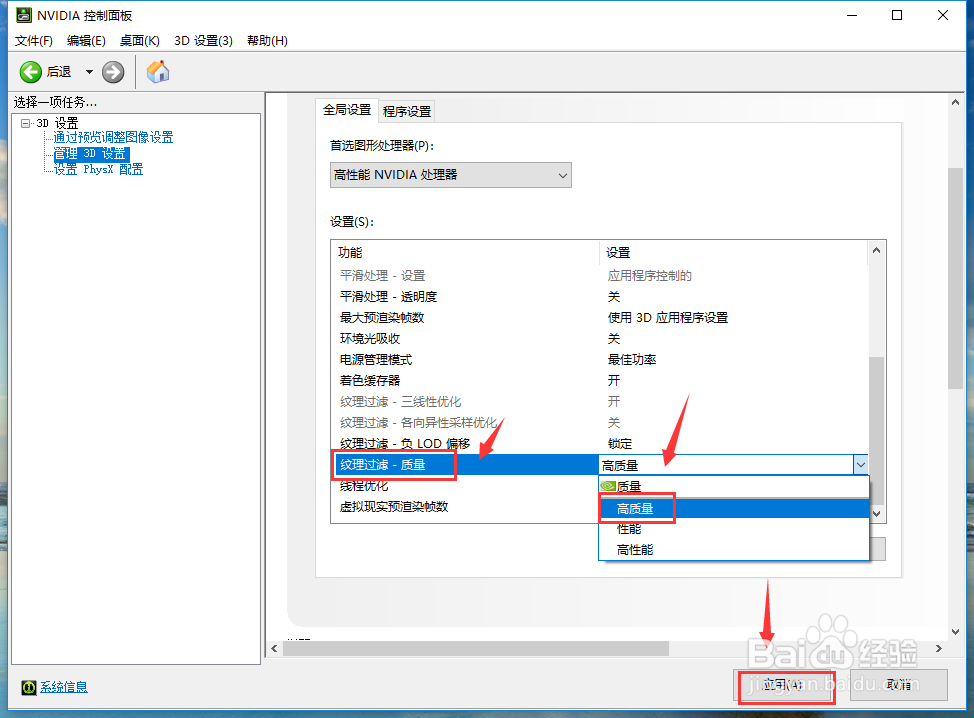Open 首选图形处理器 dropdown
Screen dimensions: 974x718
[x=450, y=175]
